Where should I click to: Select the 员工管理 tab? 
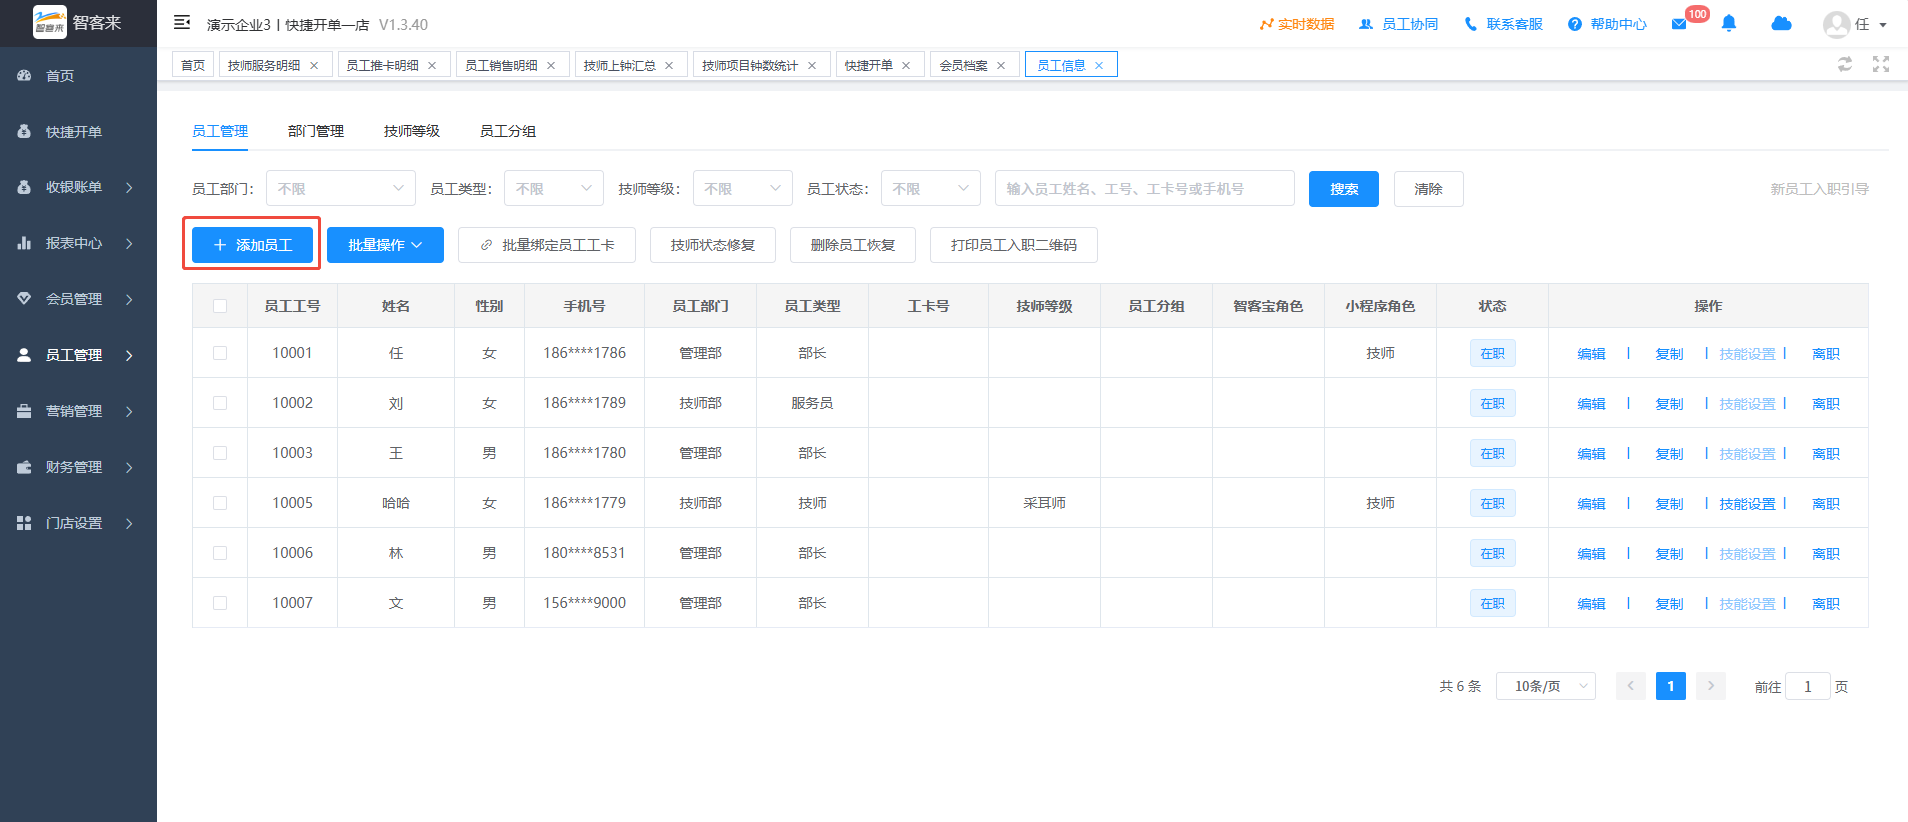tap(220, 131)
